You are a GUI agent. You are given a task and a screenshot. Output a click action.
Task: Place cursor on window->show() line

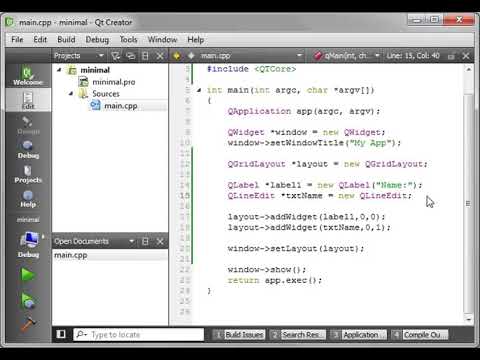pos(267,269)
